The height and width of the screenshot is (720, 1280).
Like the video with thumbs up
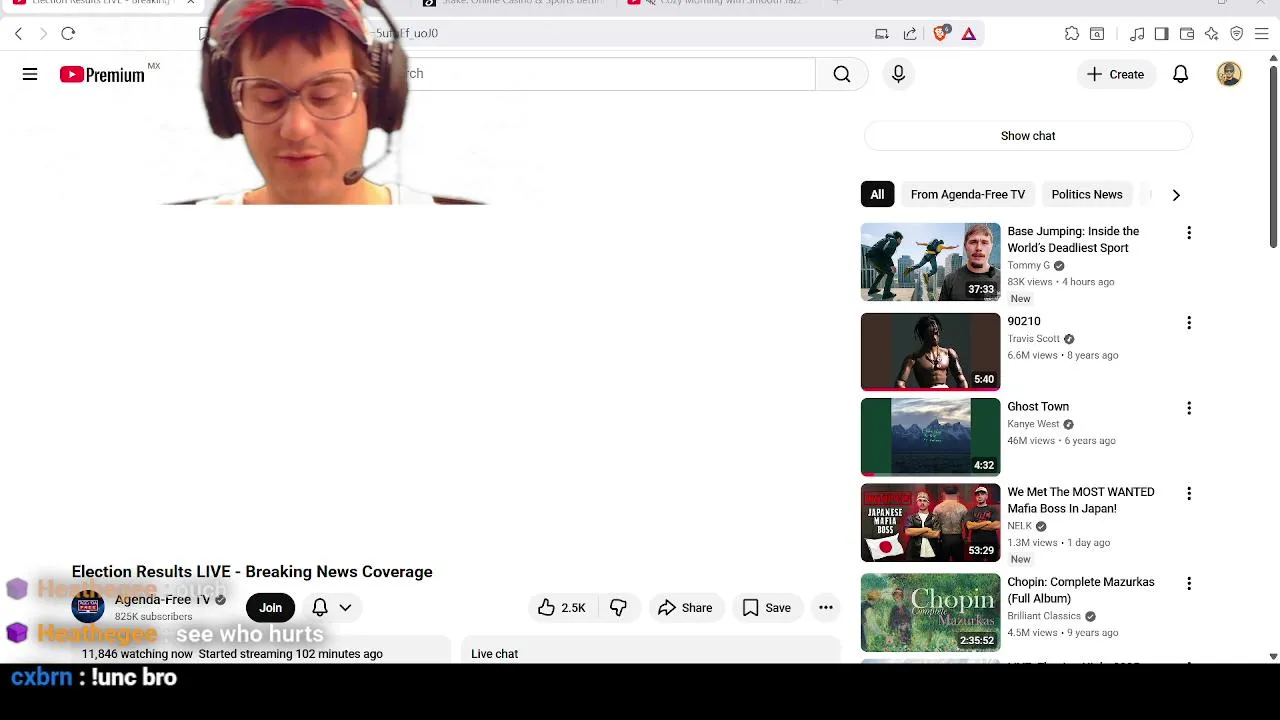[x=562, y=608]
